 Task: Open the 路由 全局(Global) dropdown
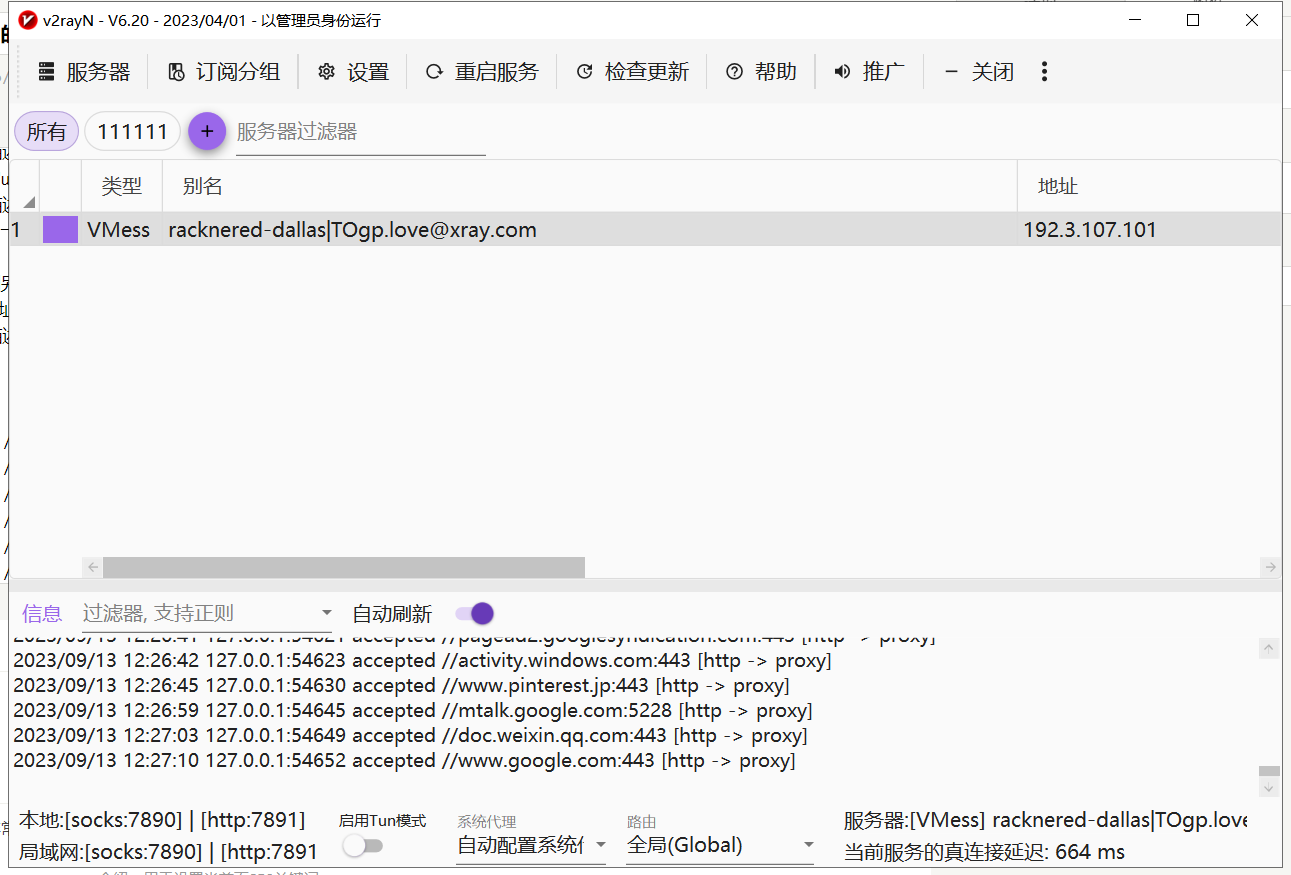721,846
